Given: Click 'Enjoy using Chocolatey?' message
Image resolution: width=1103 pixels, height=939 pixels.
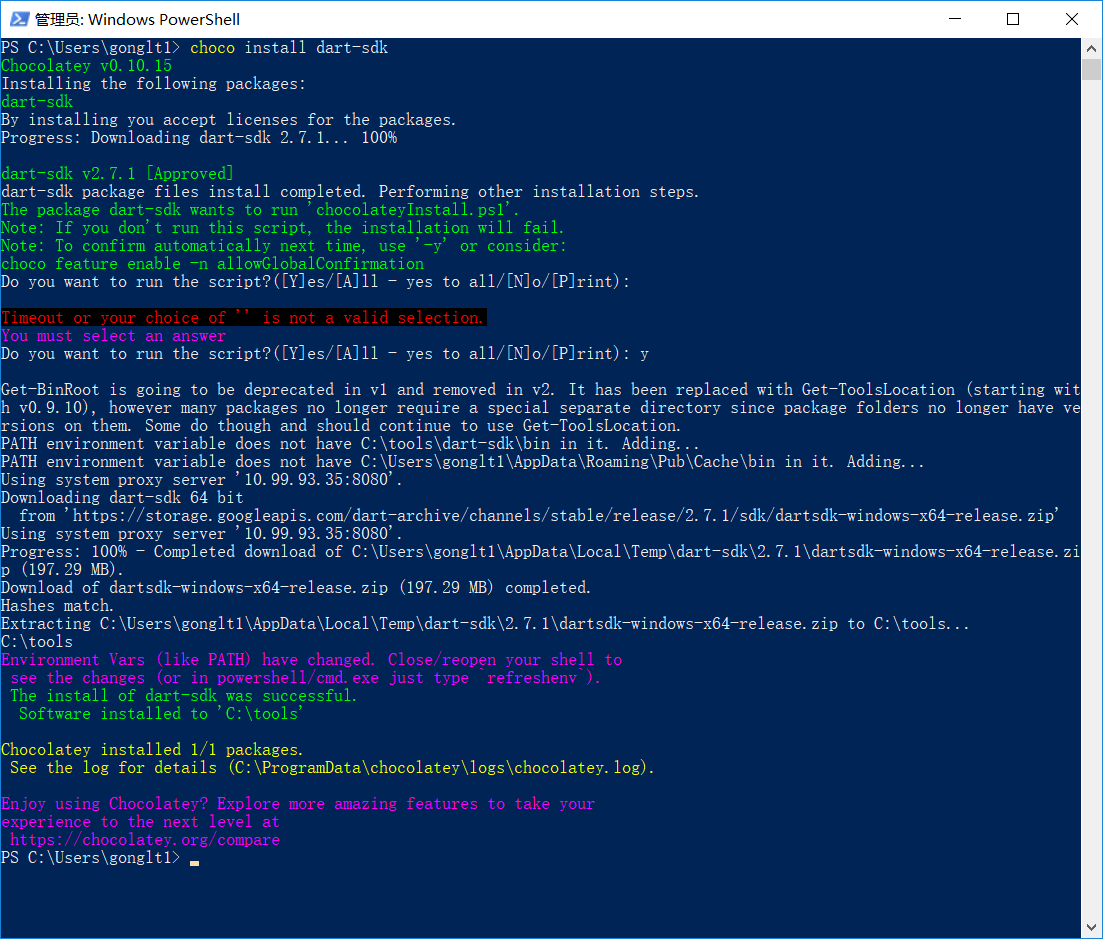Looking at the screenshot, I should point(298,804).
